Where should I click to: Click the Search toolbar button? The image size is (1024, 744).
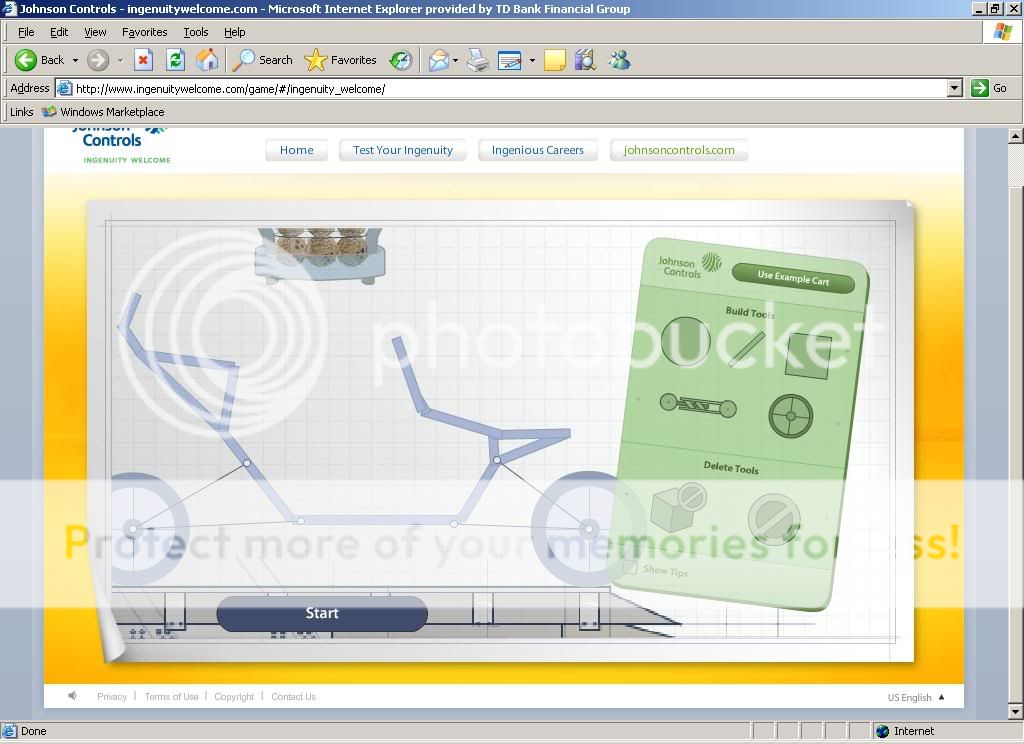pos(263,60)
